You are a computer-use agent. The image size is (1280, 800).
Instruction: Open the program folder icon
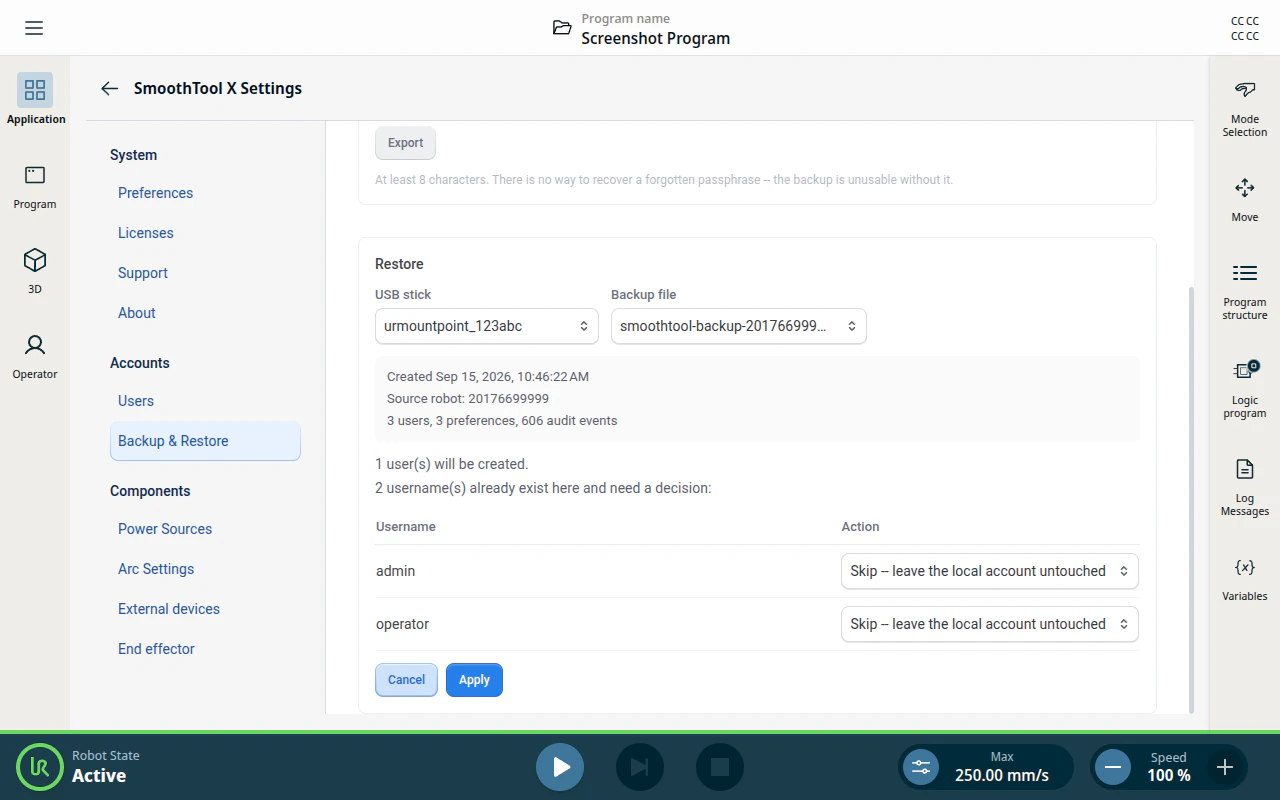(x=563, y=28)
